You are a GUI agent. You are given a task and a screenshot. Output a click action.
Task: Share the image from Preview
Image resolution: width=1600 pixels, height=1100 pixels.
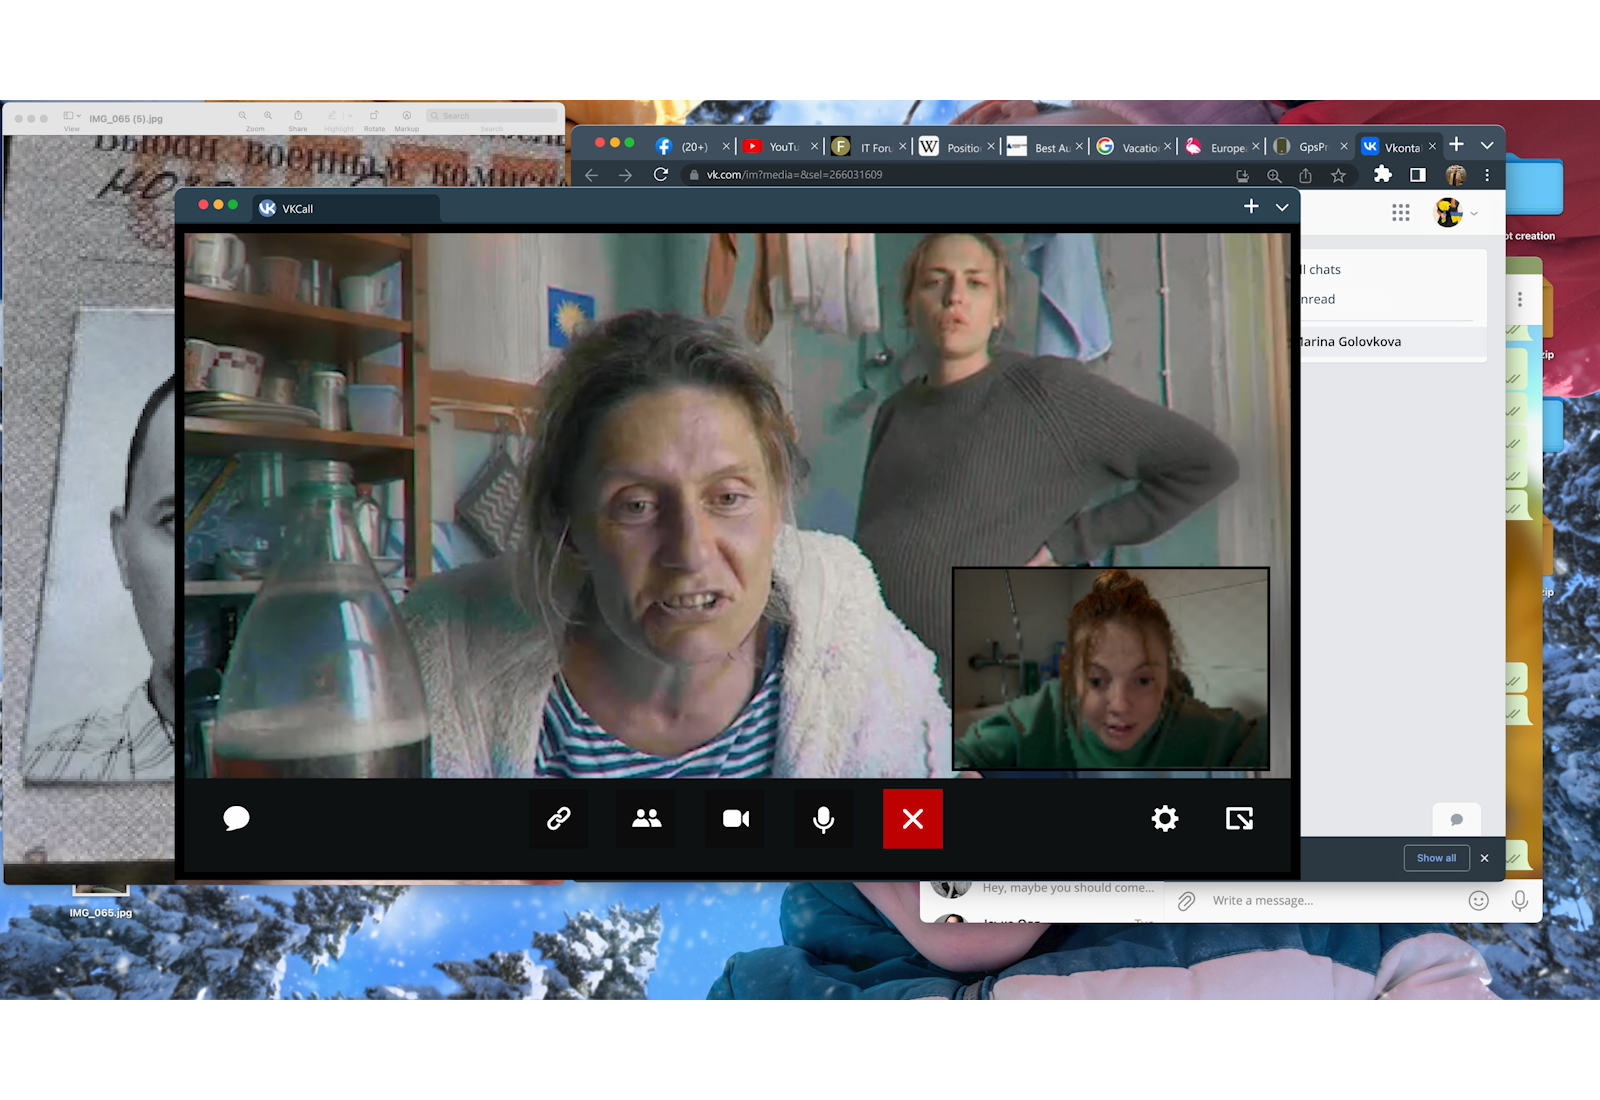(x=298, y=115)
